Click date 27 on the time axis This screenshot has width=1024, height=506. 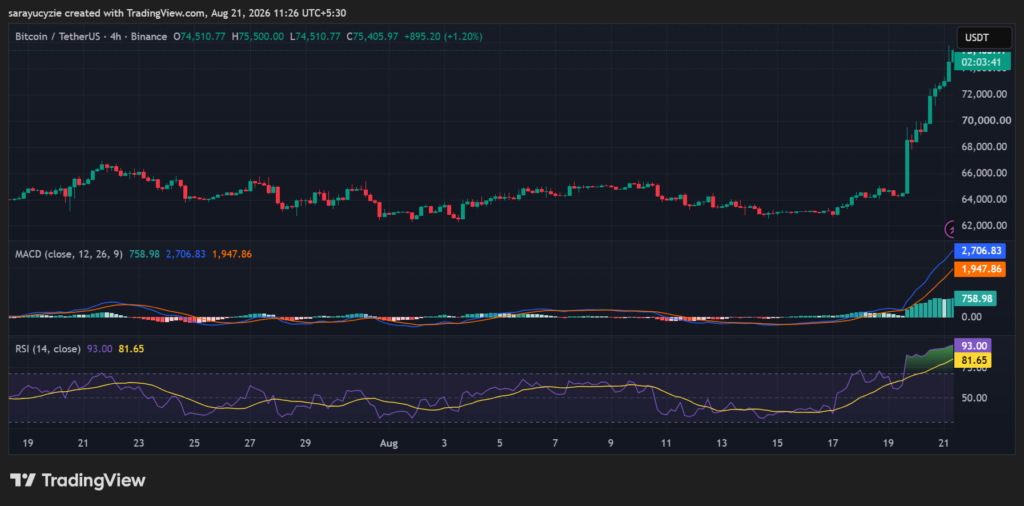249,443
